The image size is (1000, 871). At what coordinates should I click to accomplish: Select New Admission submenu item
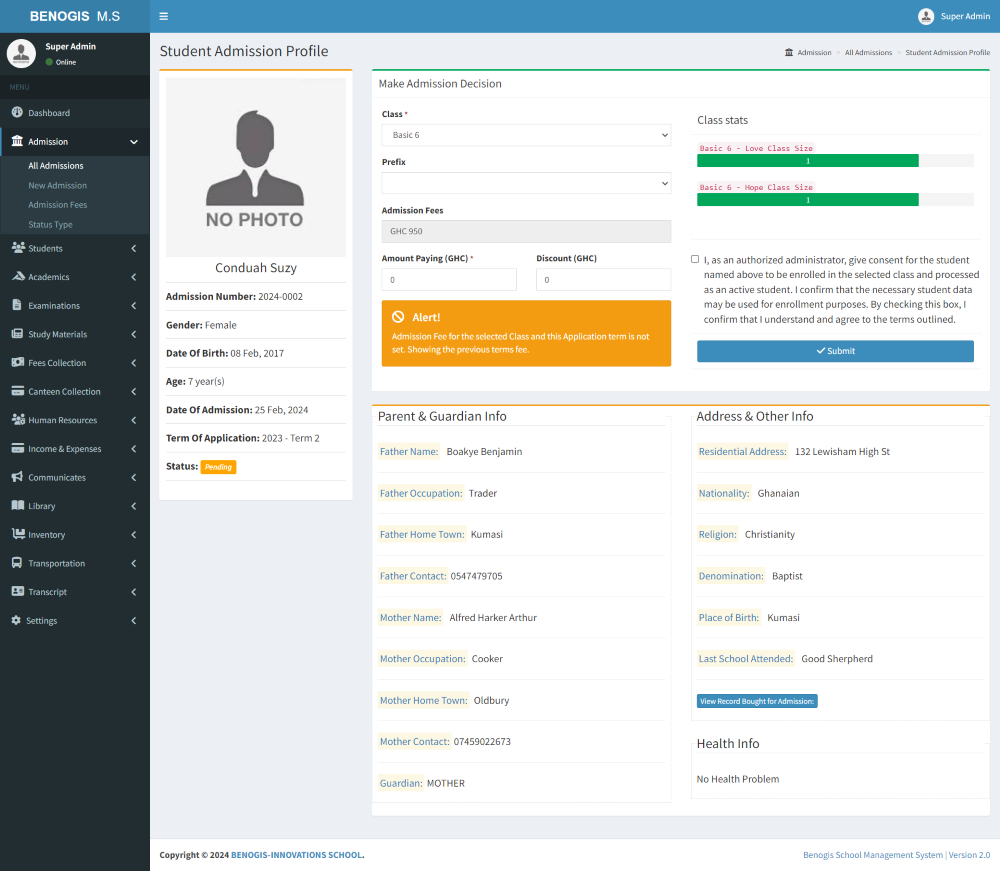[57, 185]
